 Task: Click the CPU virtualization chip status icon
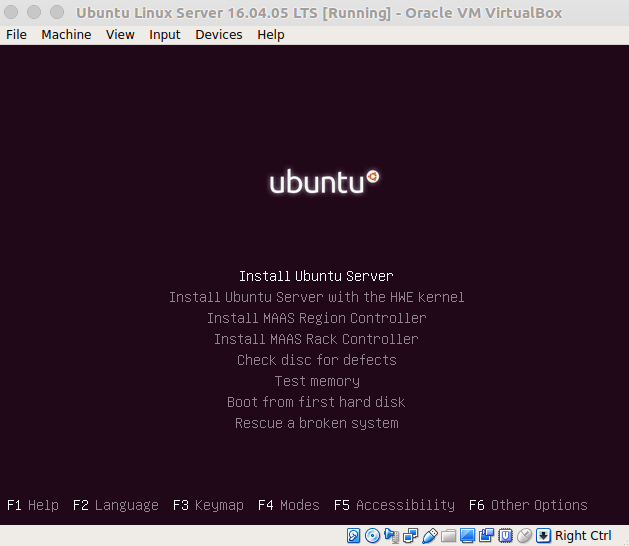coord(505,536)
